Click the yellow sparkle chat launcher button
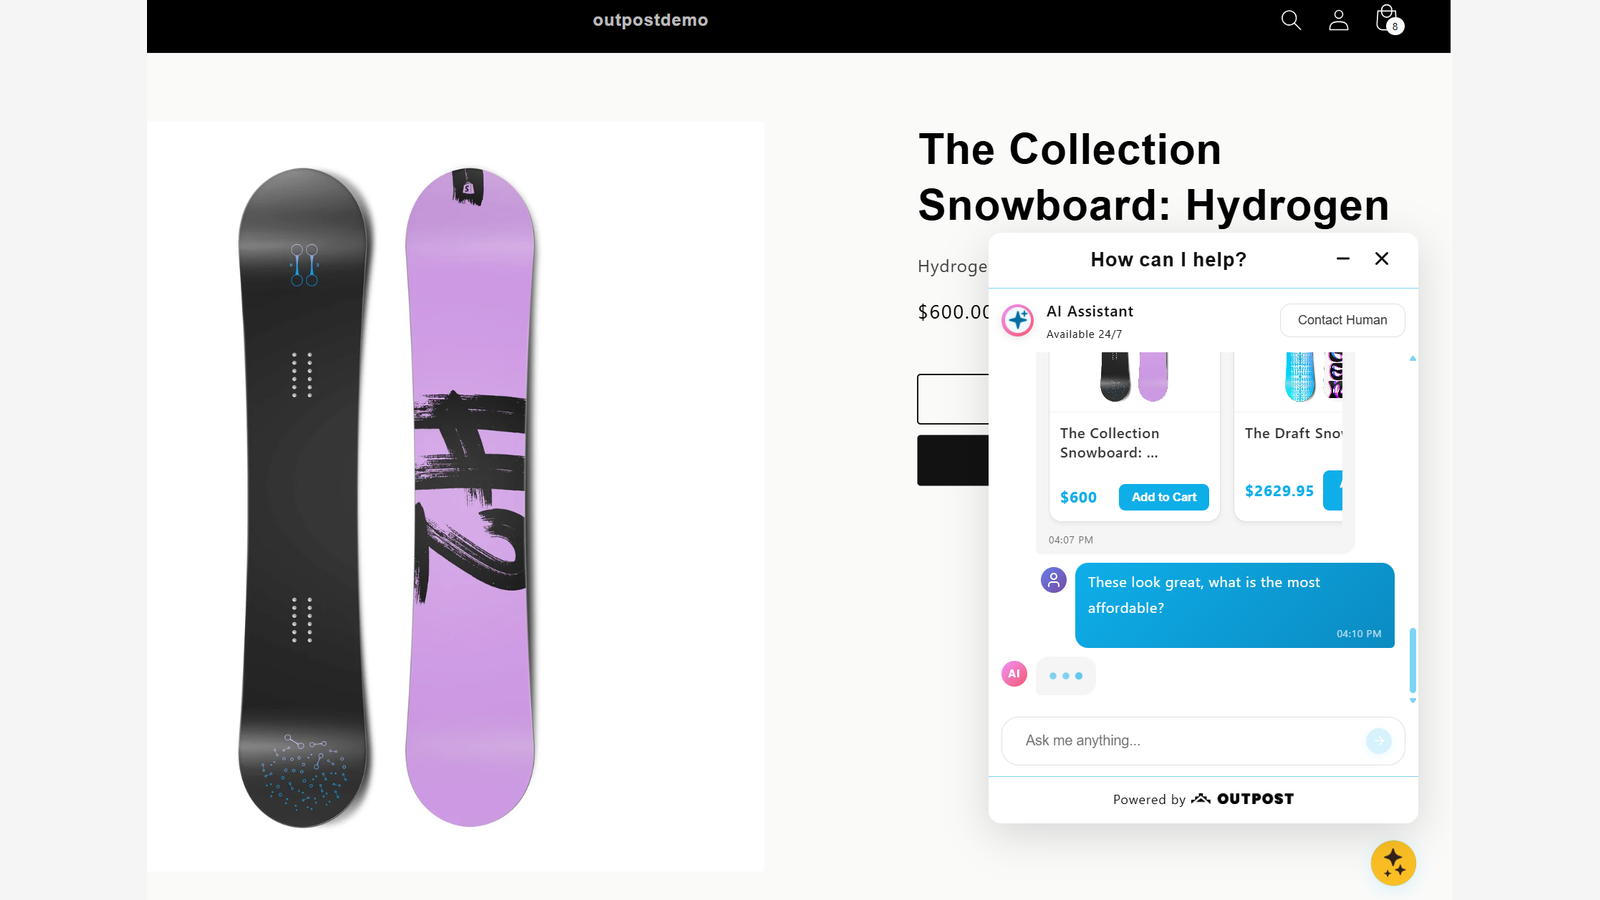The width and height of the screenshot is (1600, 900). 1393,863
